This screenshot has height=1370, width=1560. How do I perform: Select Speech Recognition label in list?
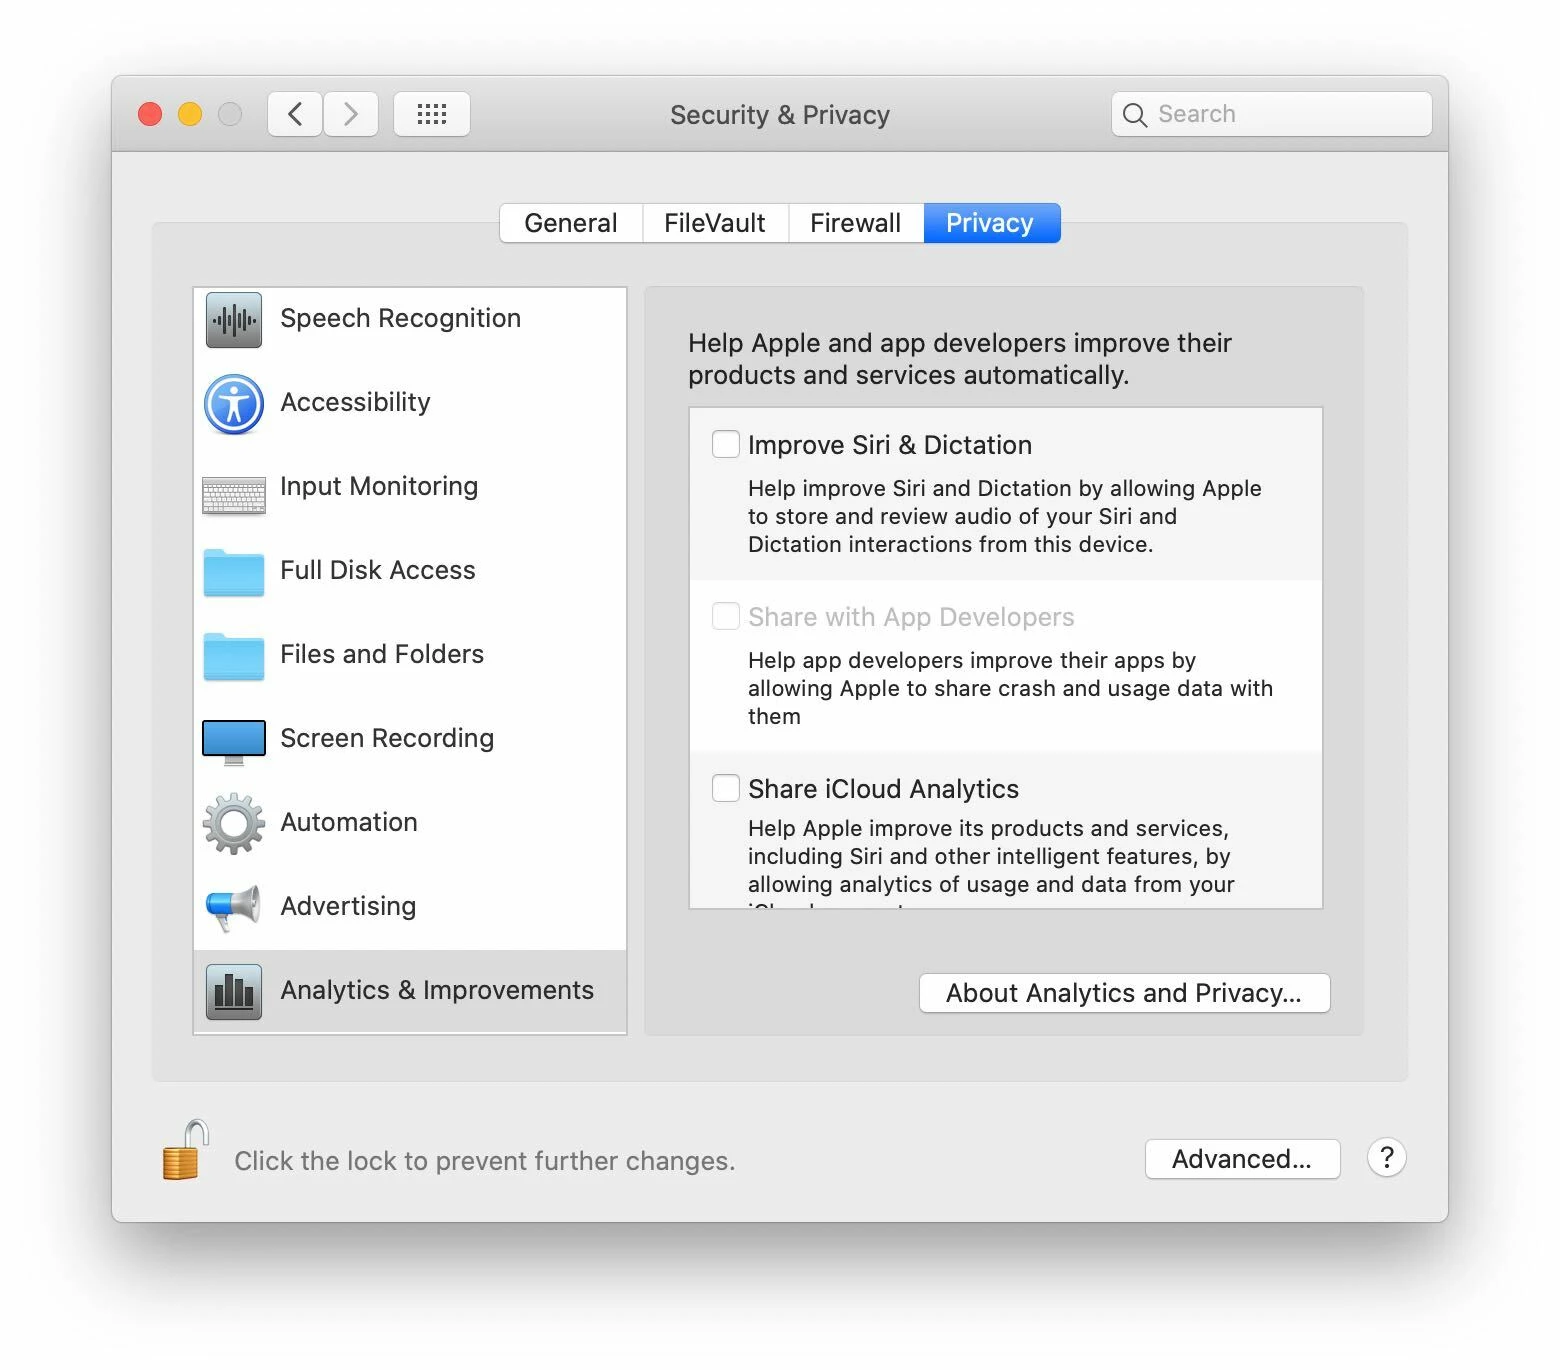(401, 318)
